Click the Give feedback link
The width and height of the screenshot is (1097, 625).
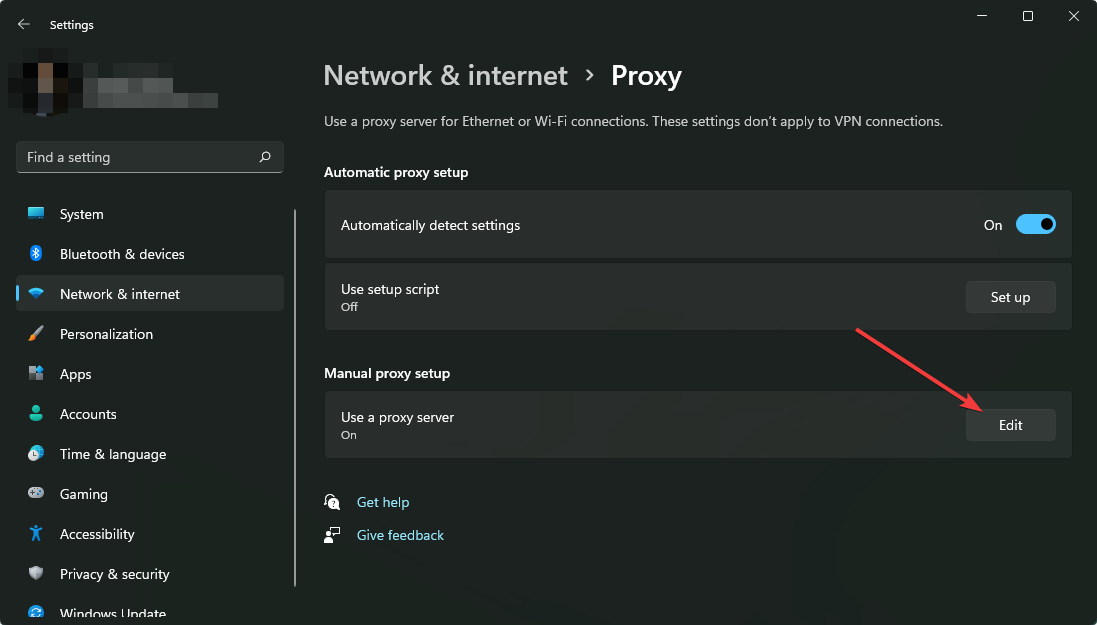(400, 534)
